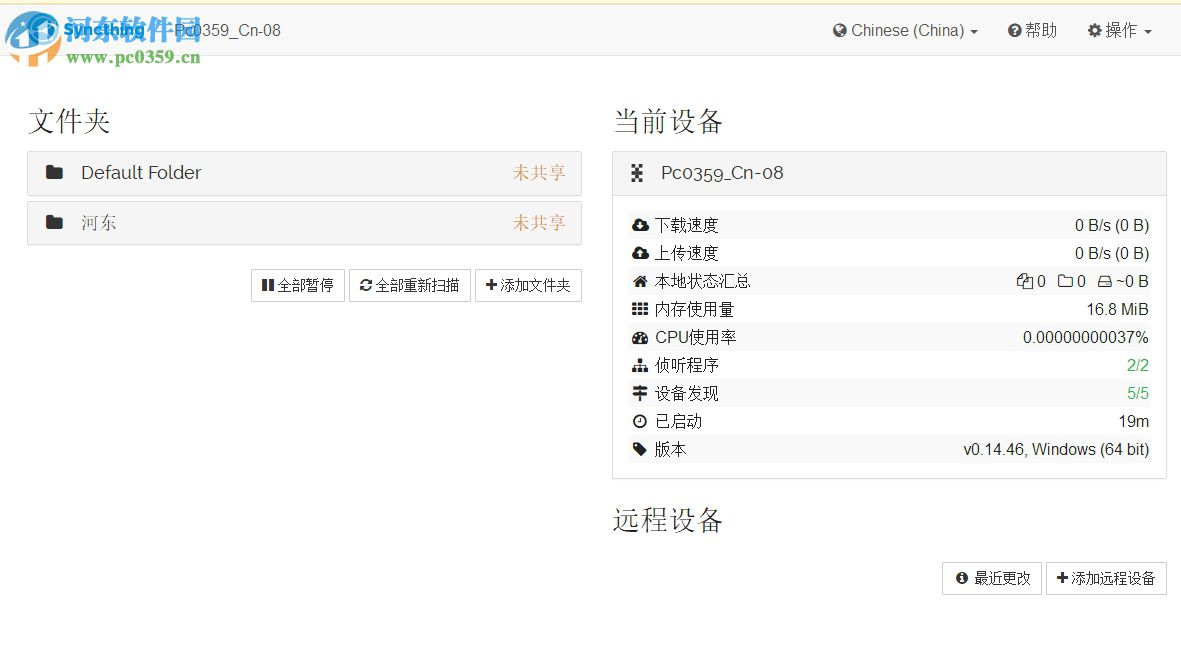
Task: Click the 添加文件夹 add folder button
Action: point(528,285)
